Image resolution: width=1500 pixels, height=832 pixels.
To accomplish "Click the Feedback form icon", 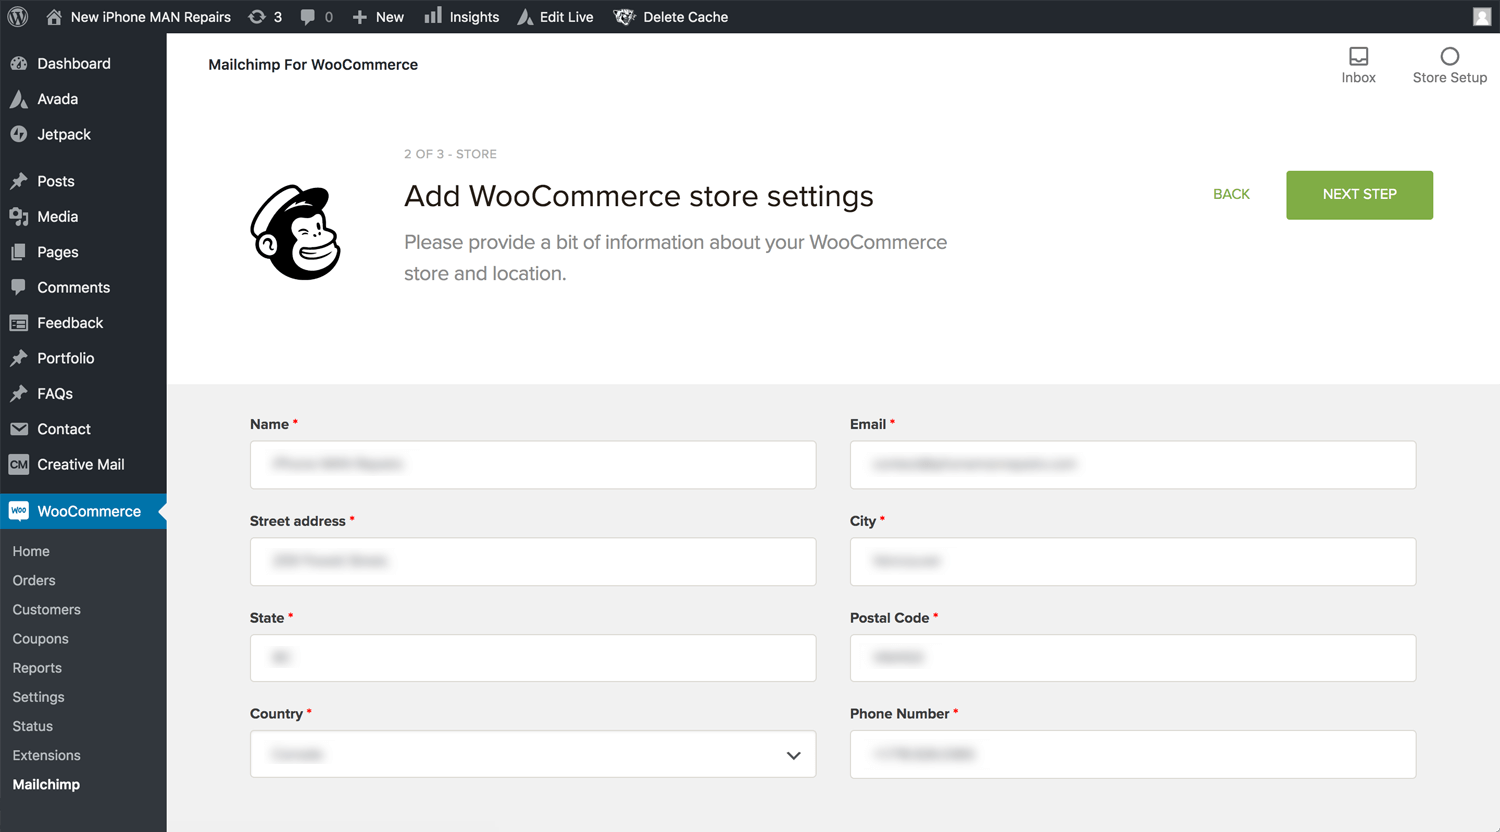I will click(19, 323).
